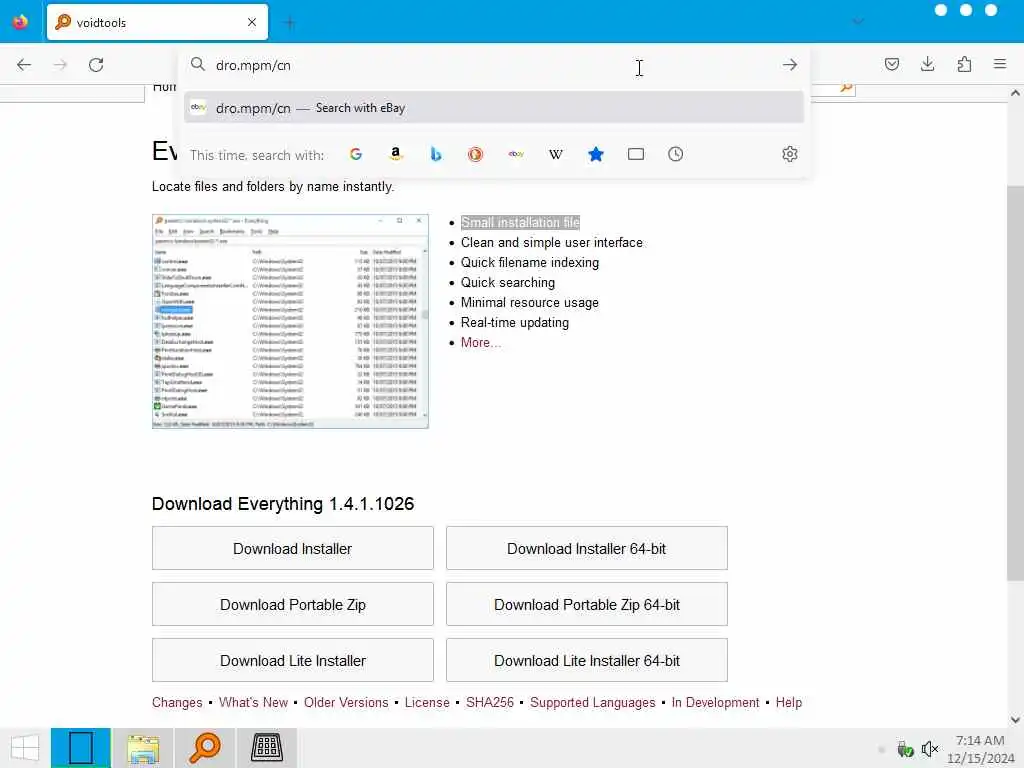Click 'Quick filename indexing' text

[530, 263]
